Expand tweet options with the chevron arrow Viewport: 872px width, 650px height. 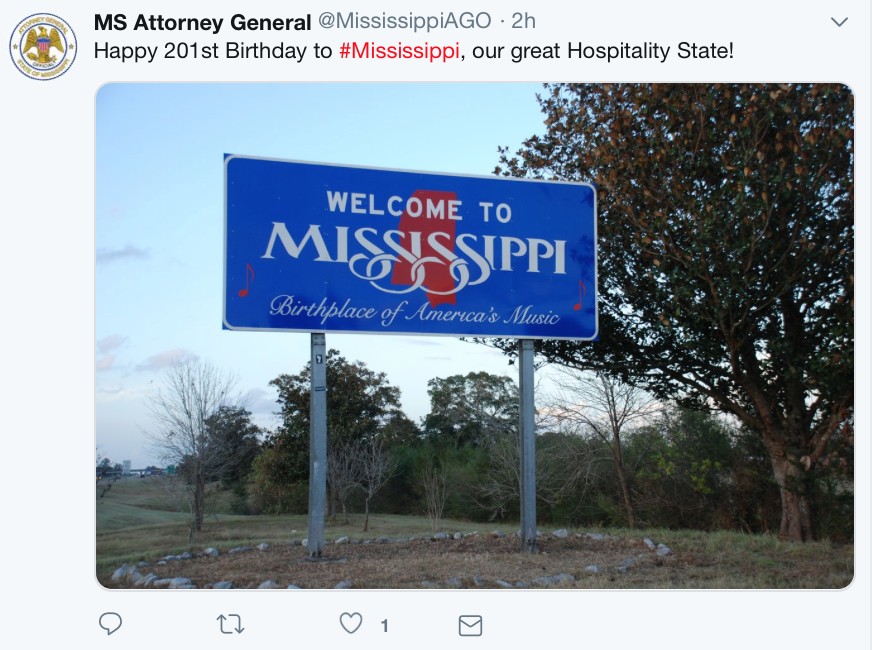click(x=839, y=22)
